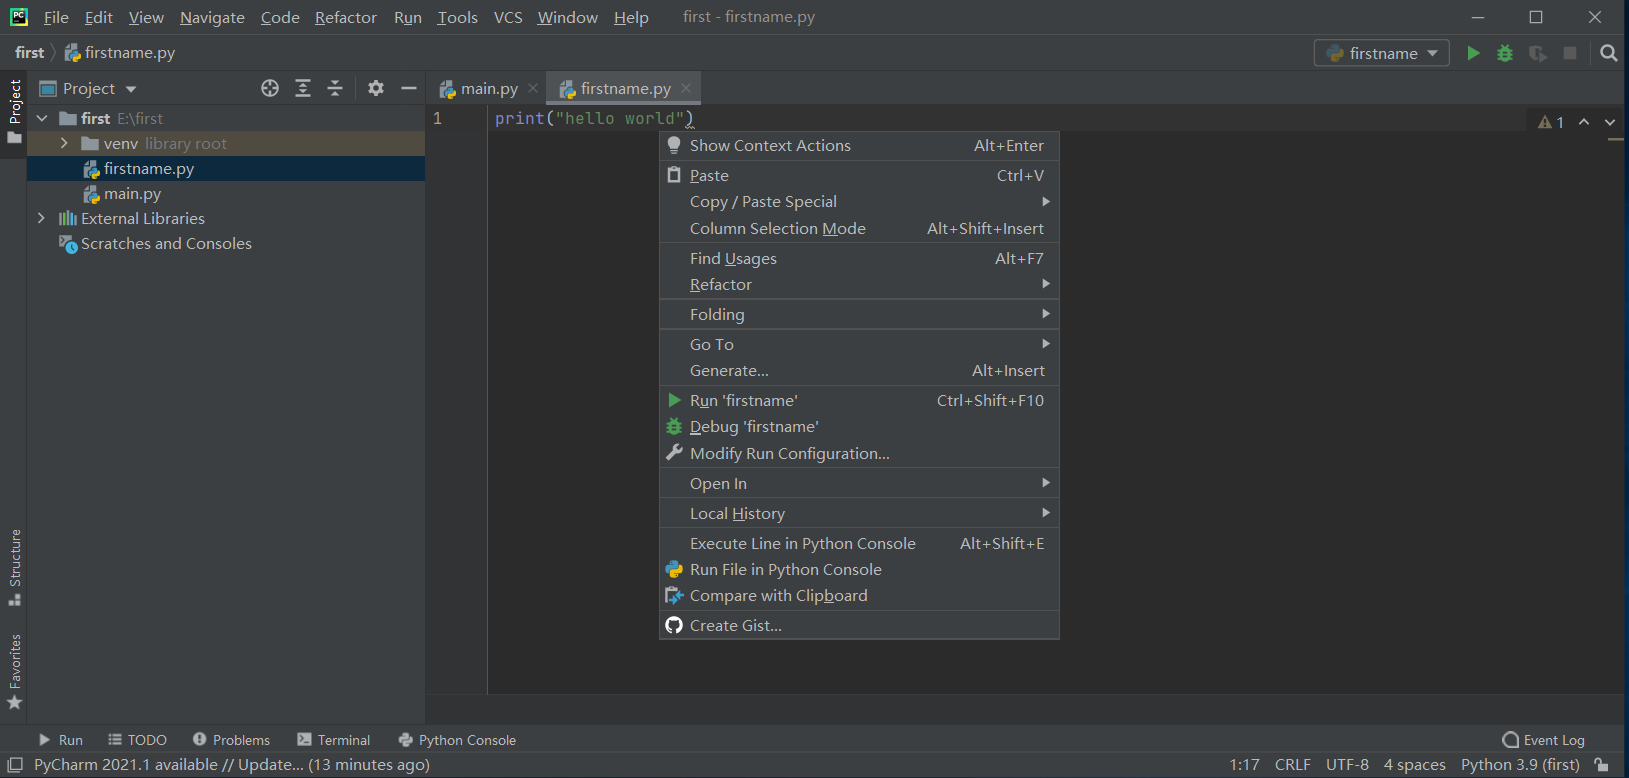Click PyCharm 2021.1 available update notification
The height and width of the screenshot is (778, 1629).
coord(232,765)
